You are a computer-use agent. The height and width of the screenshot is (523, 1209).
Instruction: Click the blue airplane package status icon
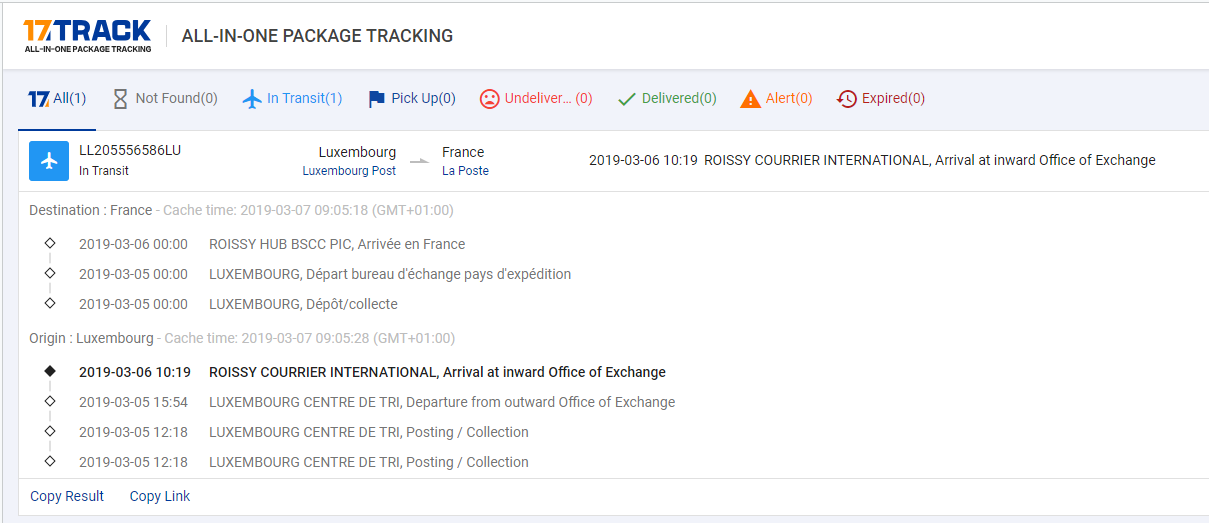49,161
